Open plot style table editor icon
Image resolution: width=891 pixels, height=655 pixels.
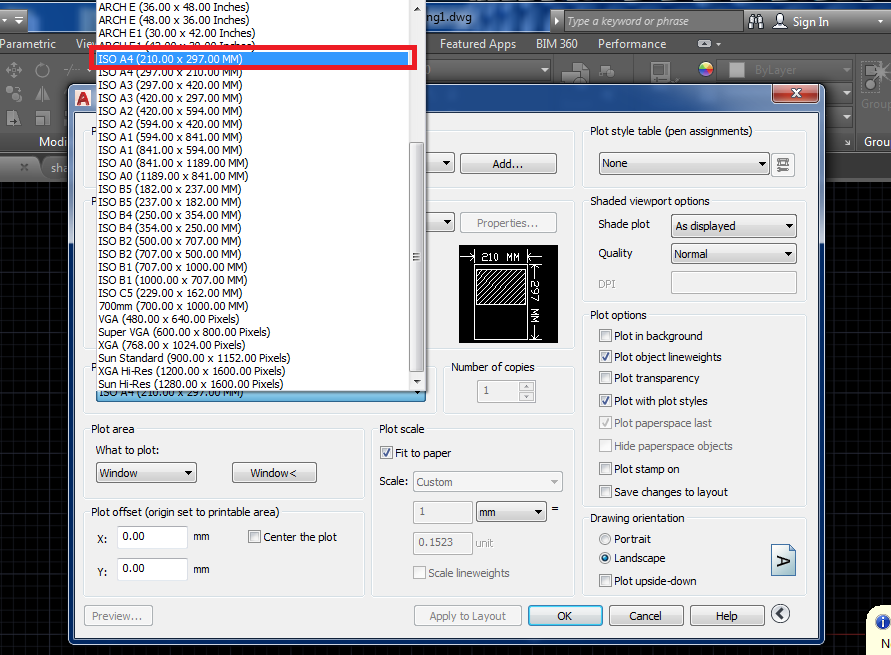(783, 165)
